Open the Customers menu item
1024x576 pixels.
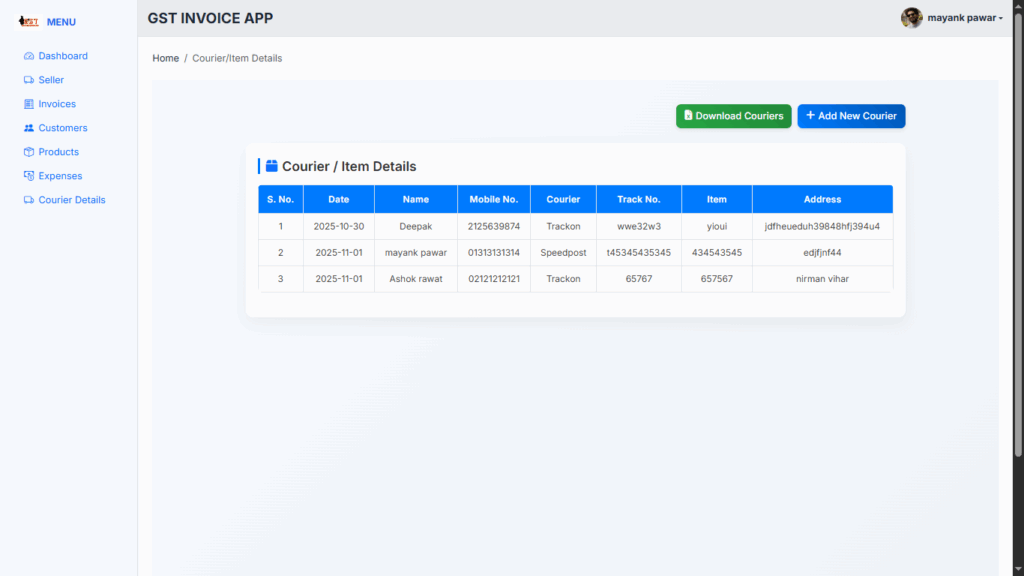coord(63,128)
